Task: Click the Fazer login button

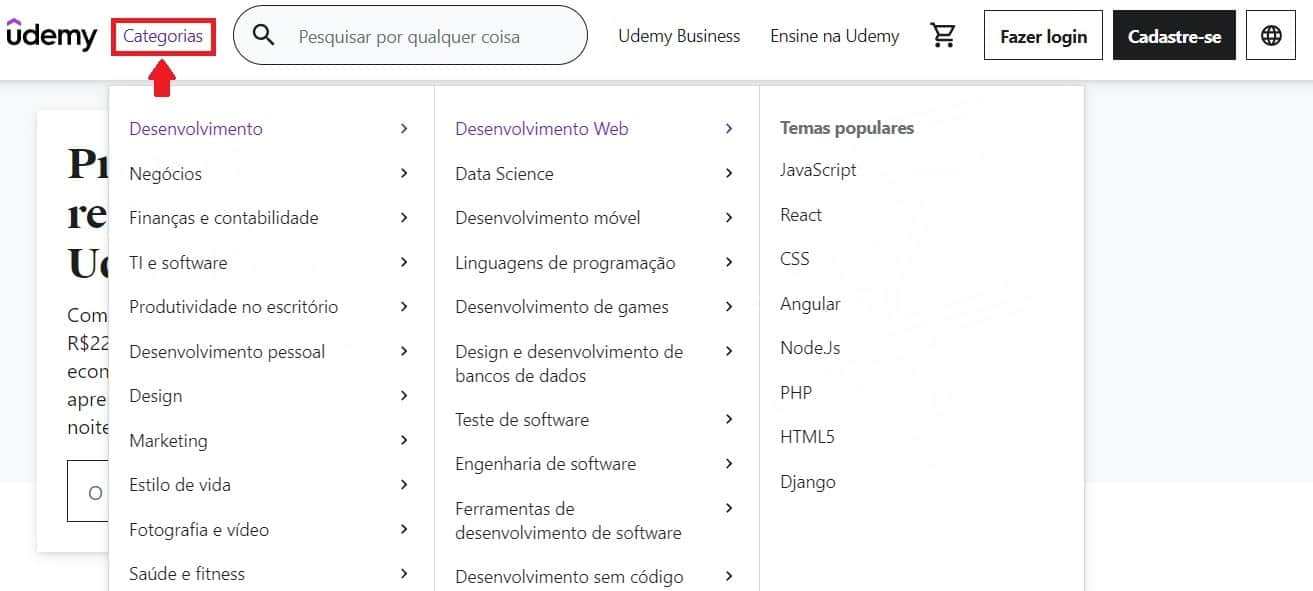Action: click(x=1043, y=35)
